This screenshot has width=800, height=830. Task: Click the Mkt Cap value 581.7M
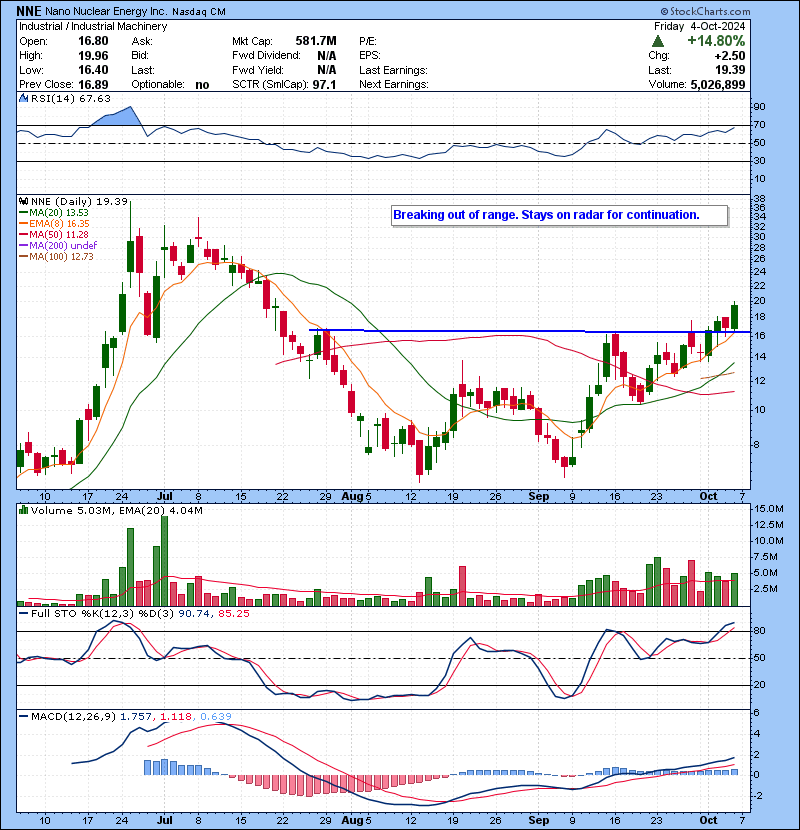[316, 41]
